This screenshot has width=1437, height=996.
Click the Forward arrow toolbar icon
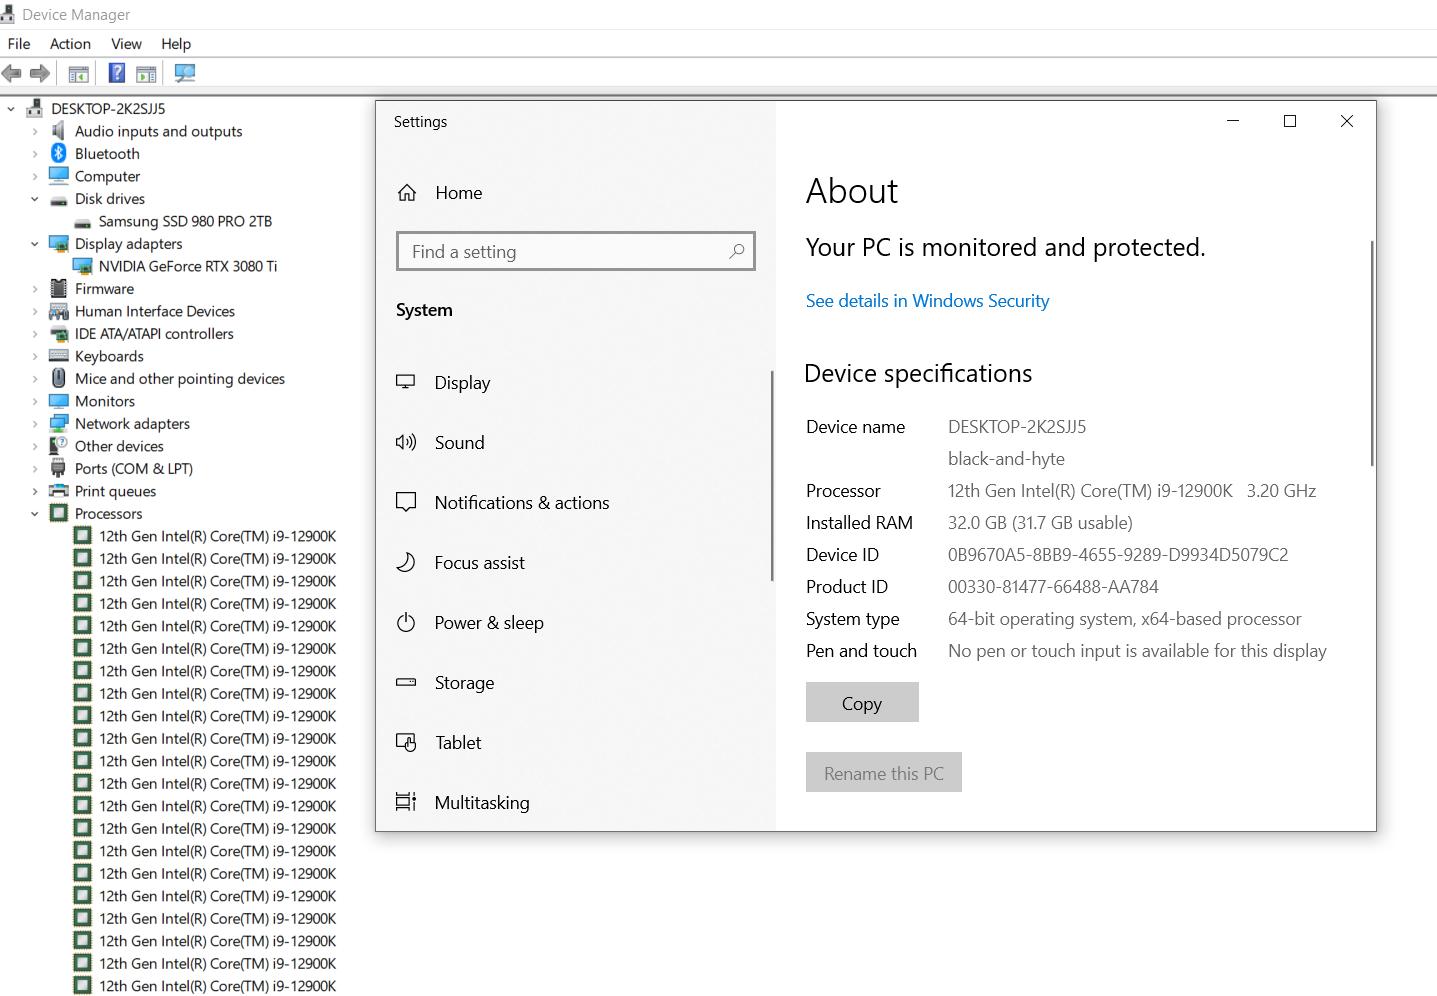pos(40,73)
